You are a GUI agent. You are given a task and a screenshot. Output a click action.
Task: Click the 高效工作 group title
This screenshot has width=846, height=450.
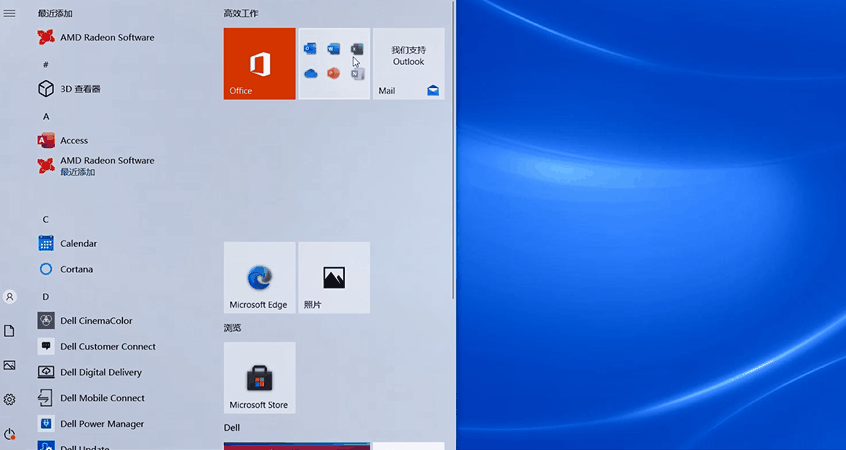241,13
